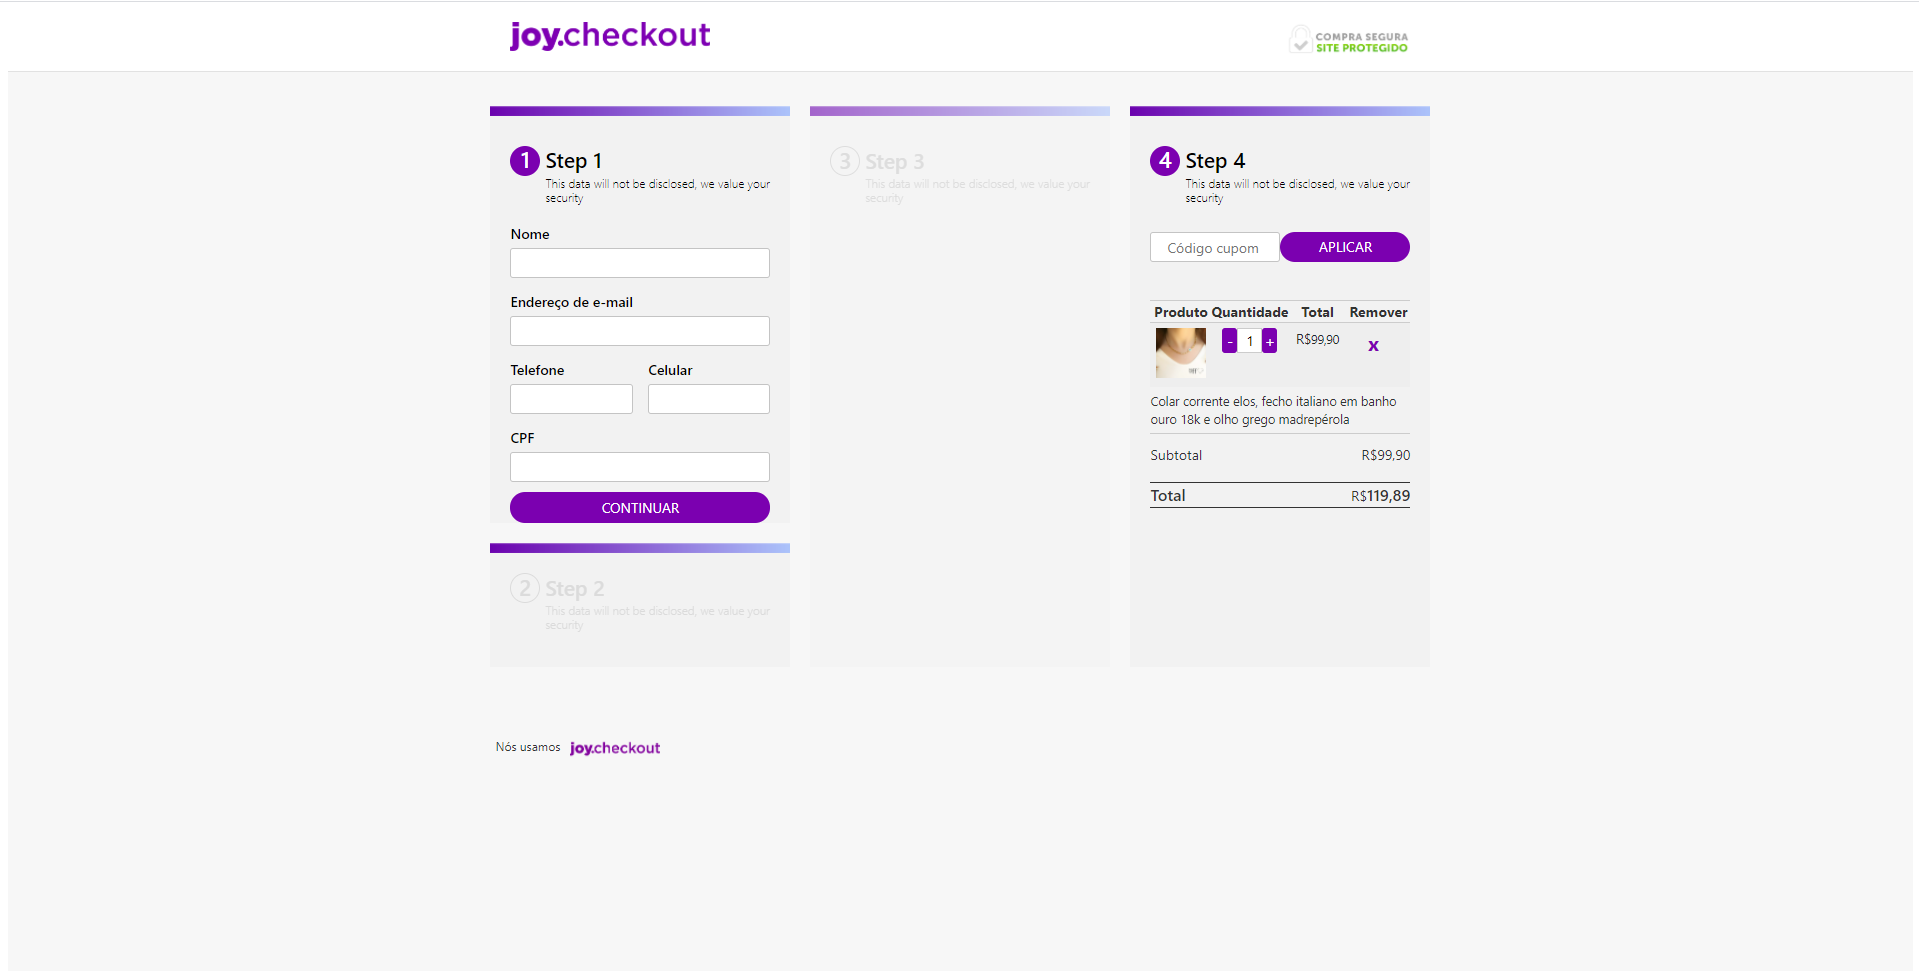Remove the product with the x icon
Viewport: 1919px width, 971px height.
1373,345
